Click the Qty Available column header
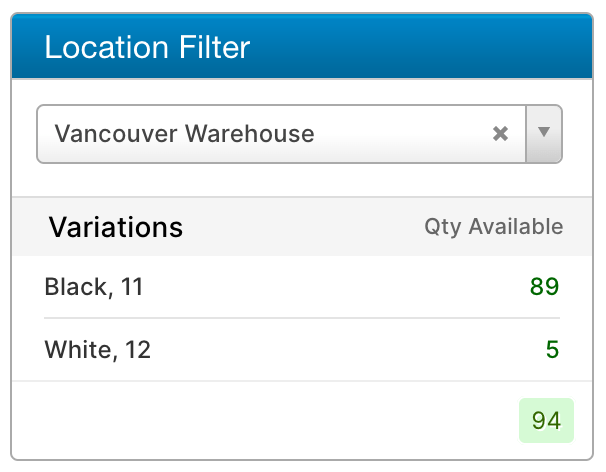This screenshot has width=606, height=472. (x=493, y=227)
